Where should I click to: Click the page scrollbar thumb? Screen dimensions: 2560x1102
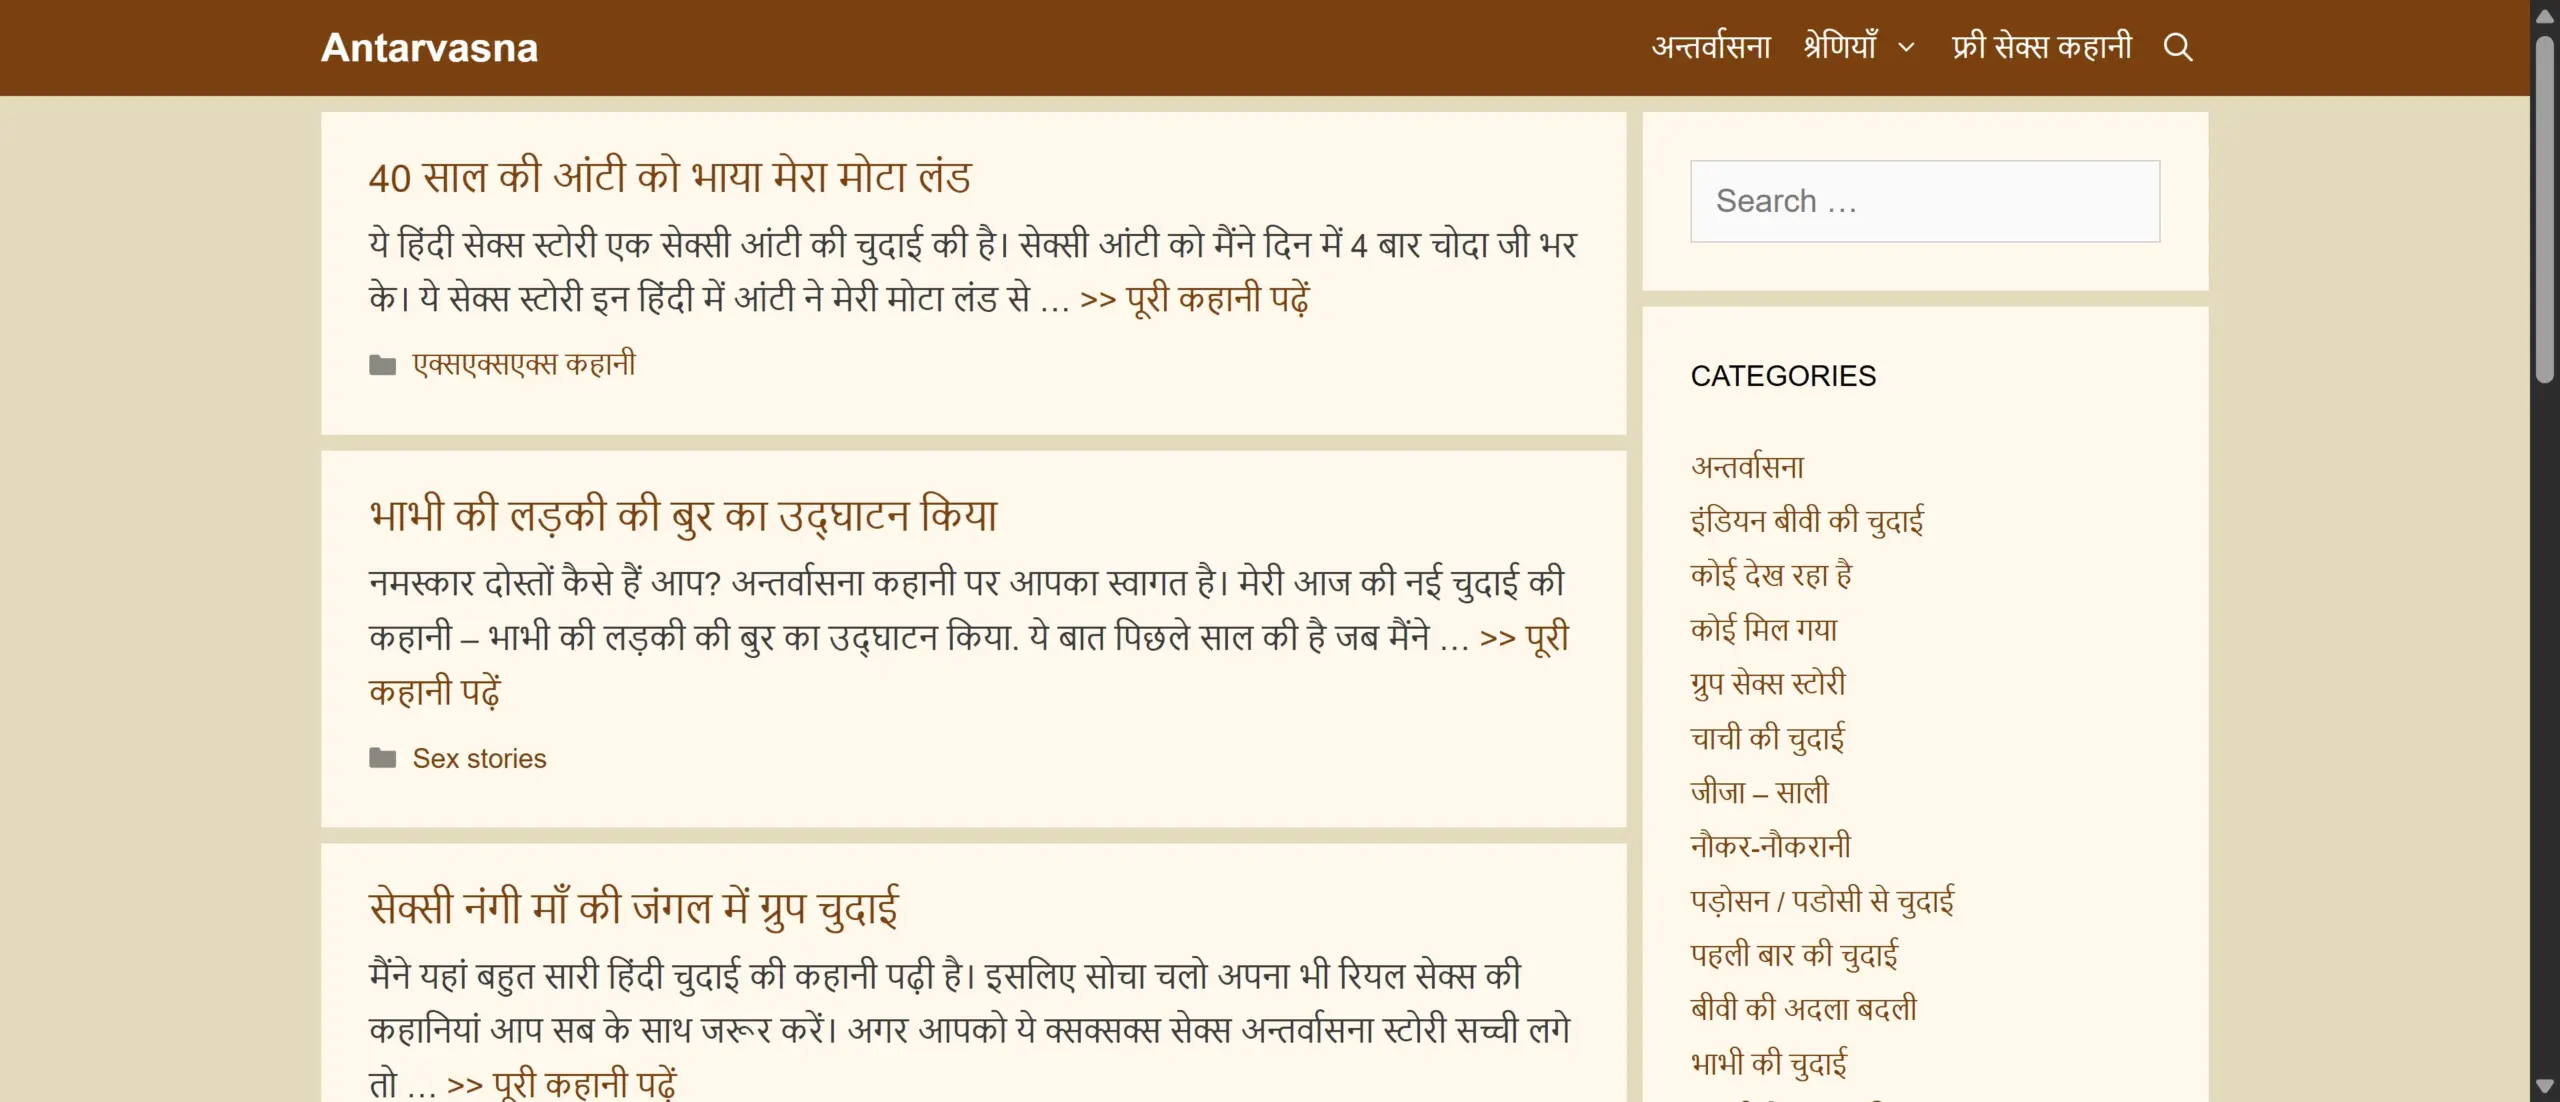2545,210
